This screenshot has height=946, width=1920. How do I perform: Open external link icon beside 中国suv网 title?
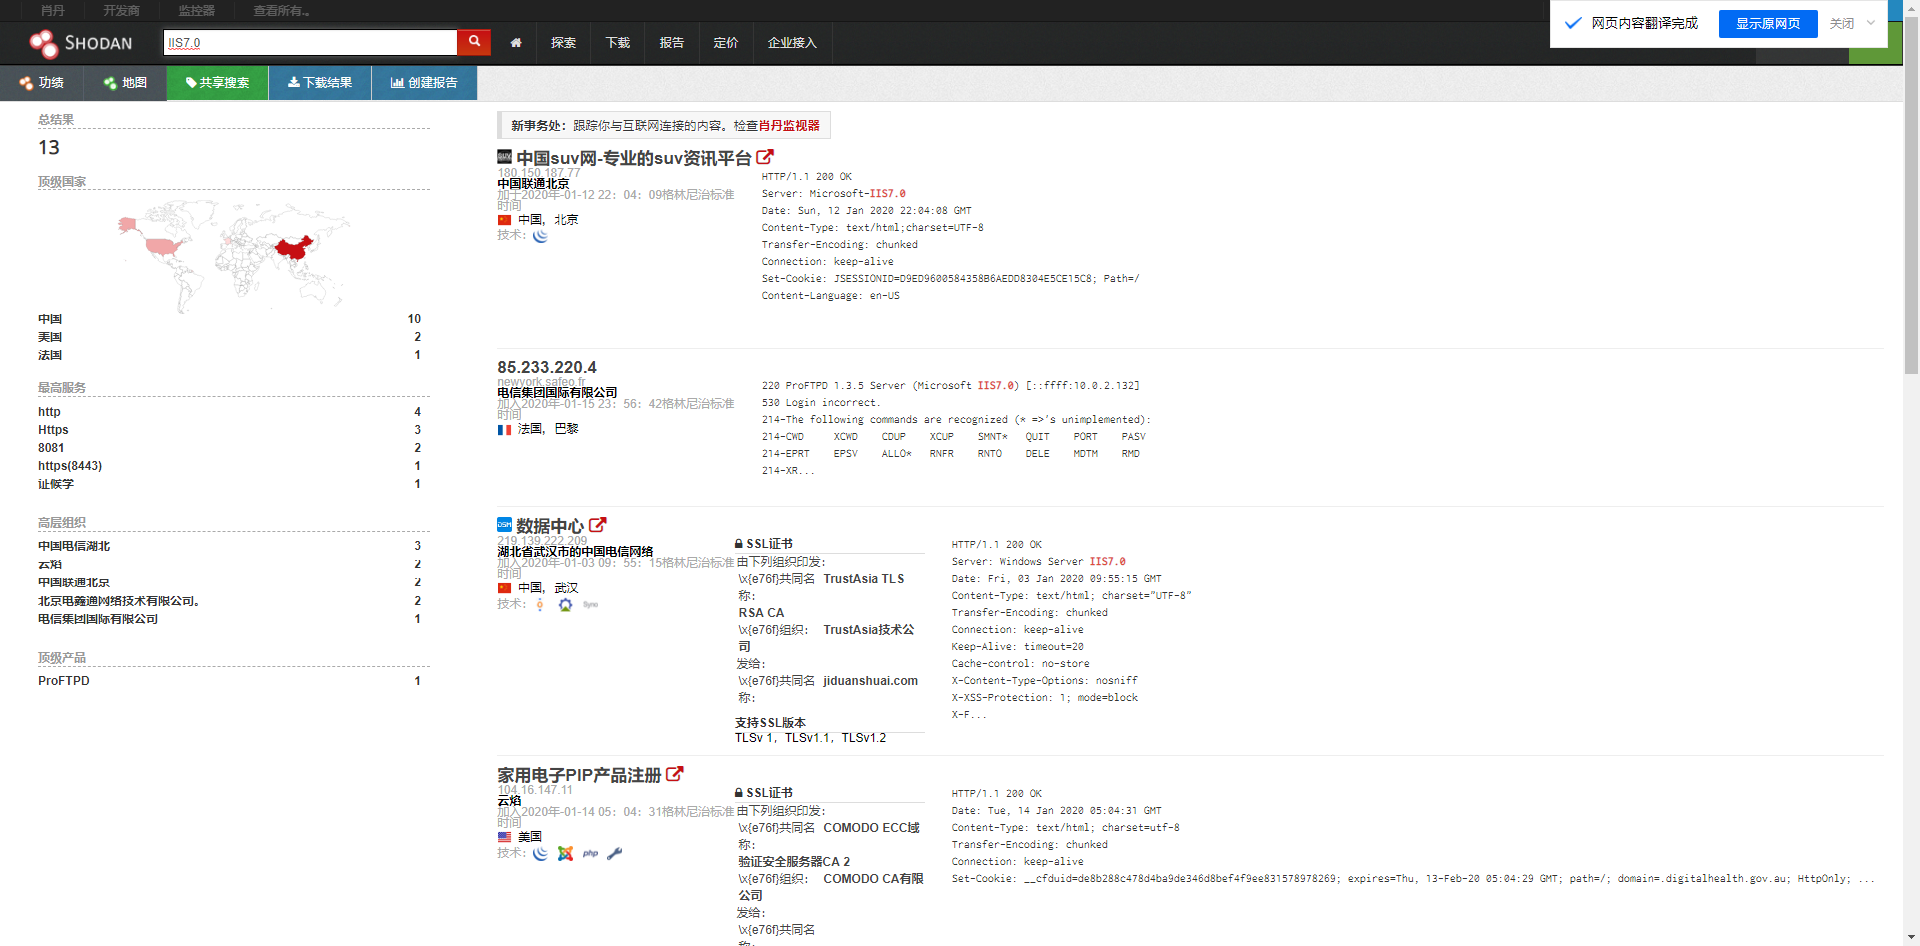click(x=765, y=157)
